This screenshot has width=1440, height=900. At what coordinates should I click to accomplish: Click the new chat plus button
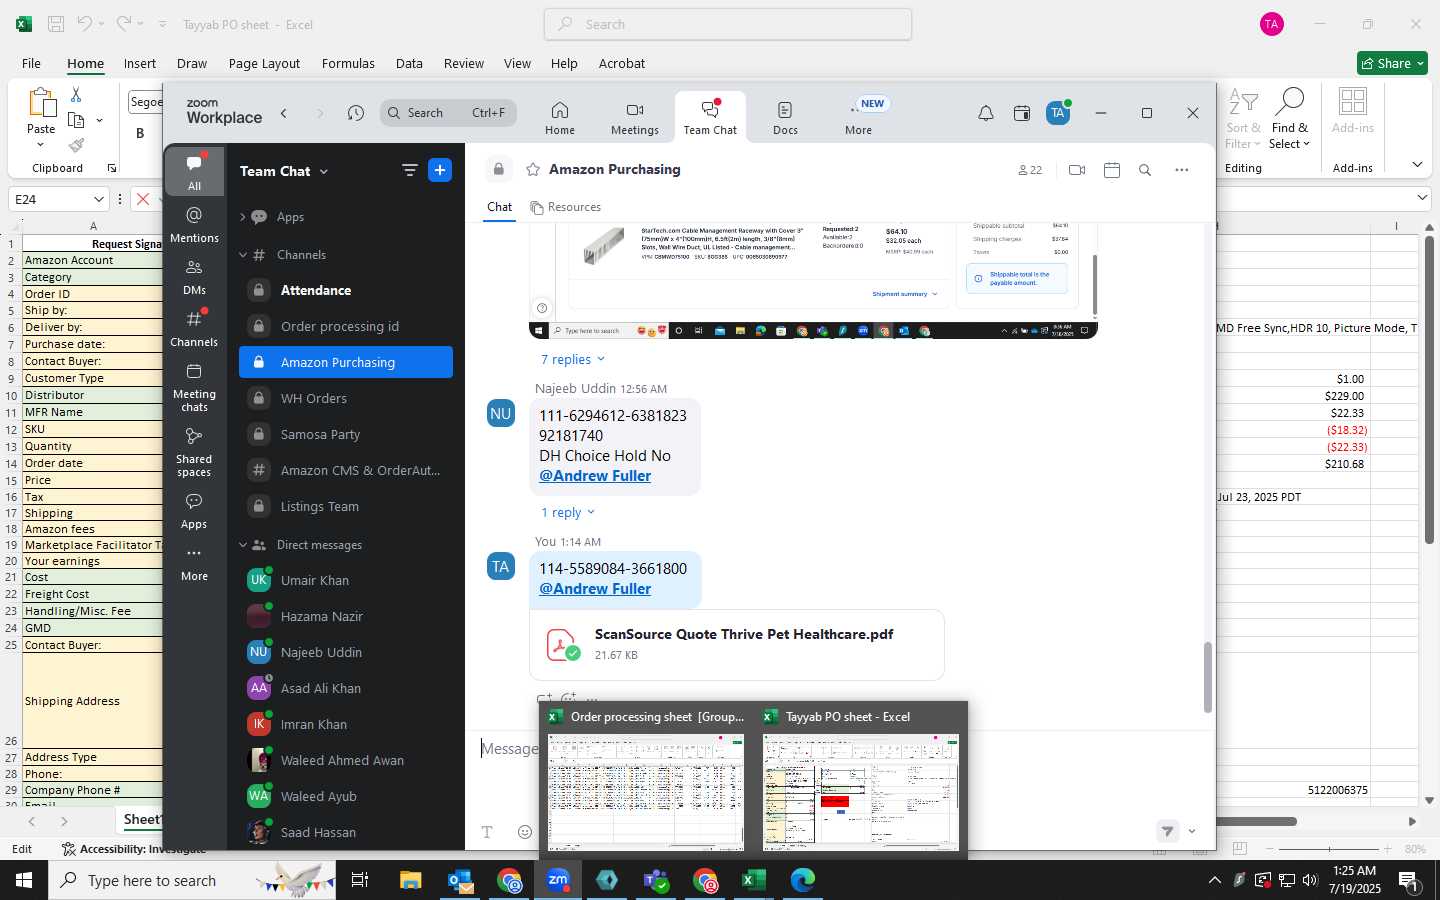pos(440,170)
